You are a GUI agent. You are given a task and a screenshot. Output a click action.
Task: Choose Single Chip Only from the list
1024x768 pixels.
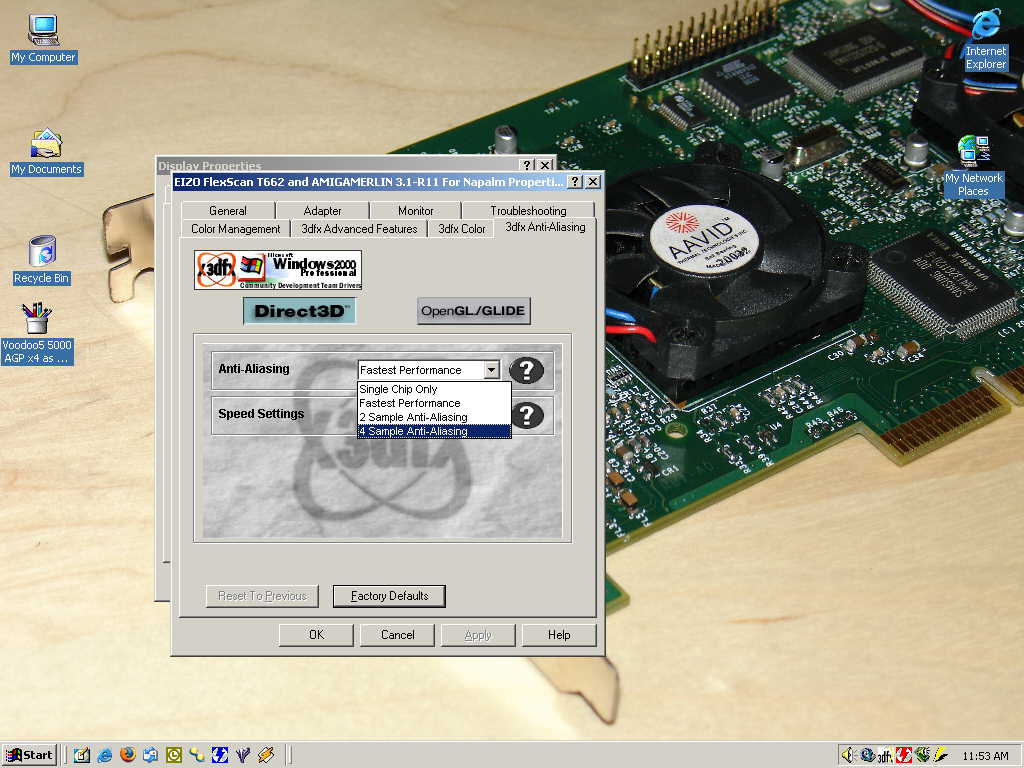coord(434,389)
